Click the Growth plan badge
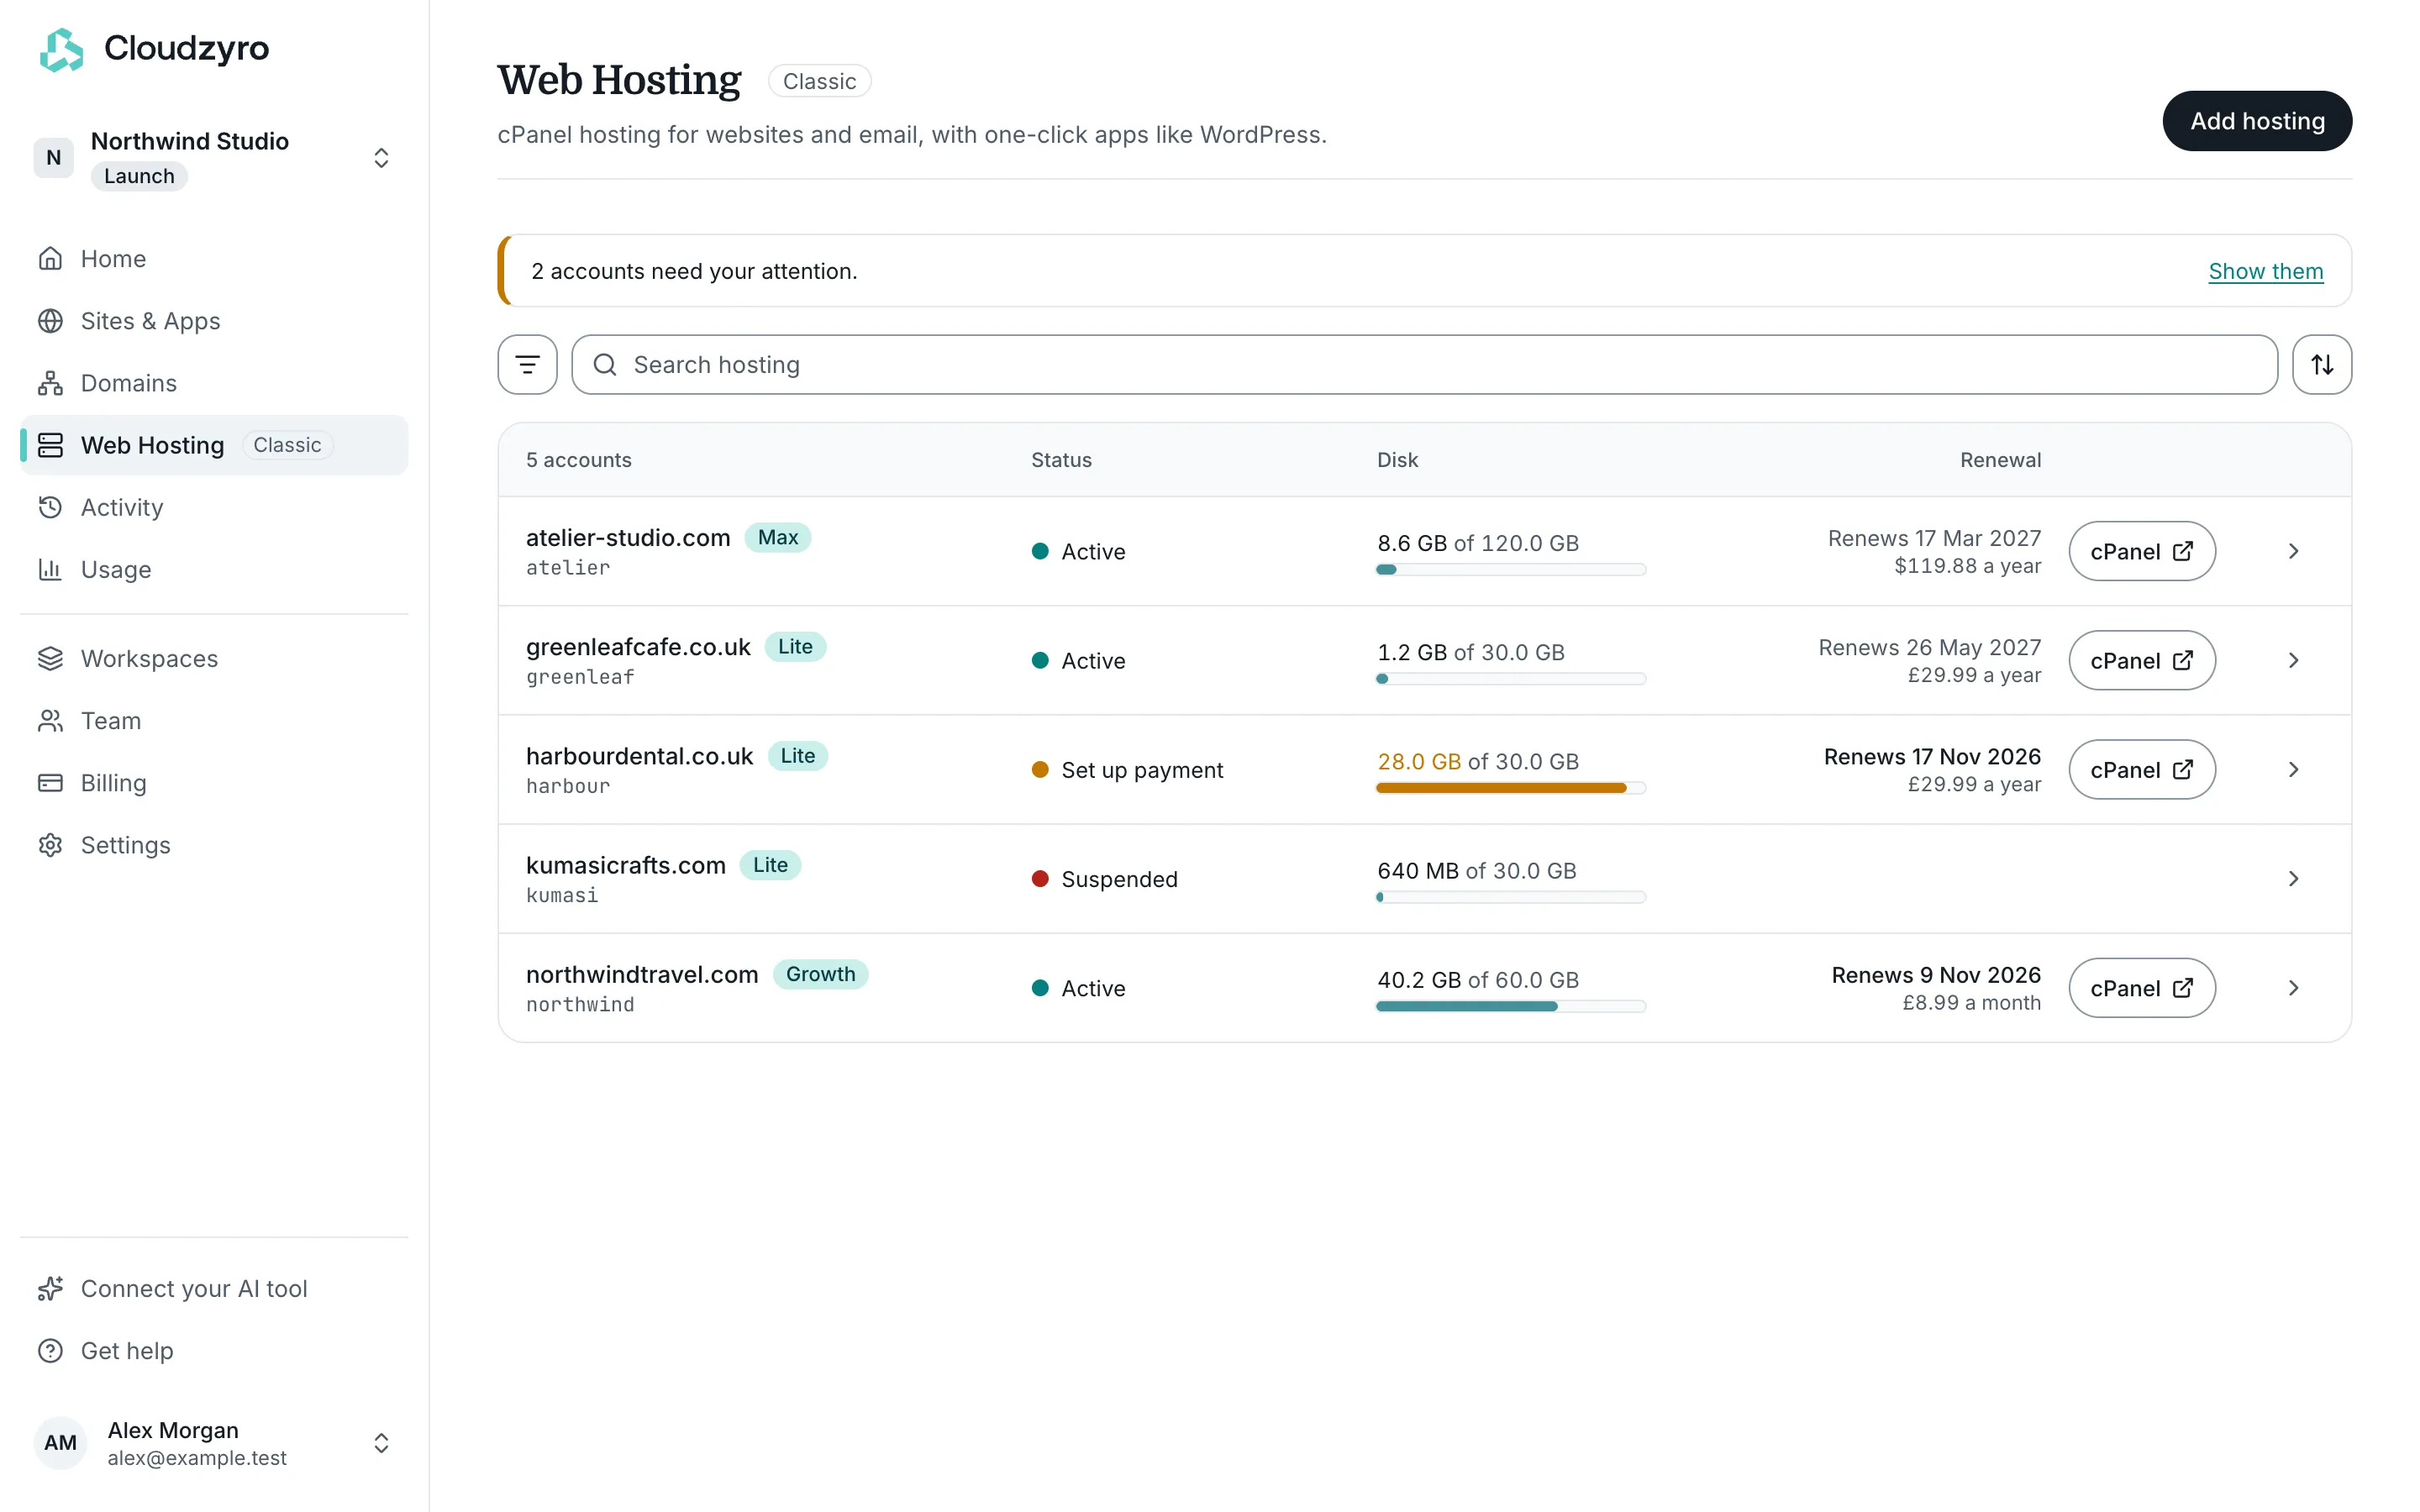This screenshot has width=2420, height=1512. tap(820, 974)
